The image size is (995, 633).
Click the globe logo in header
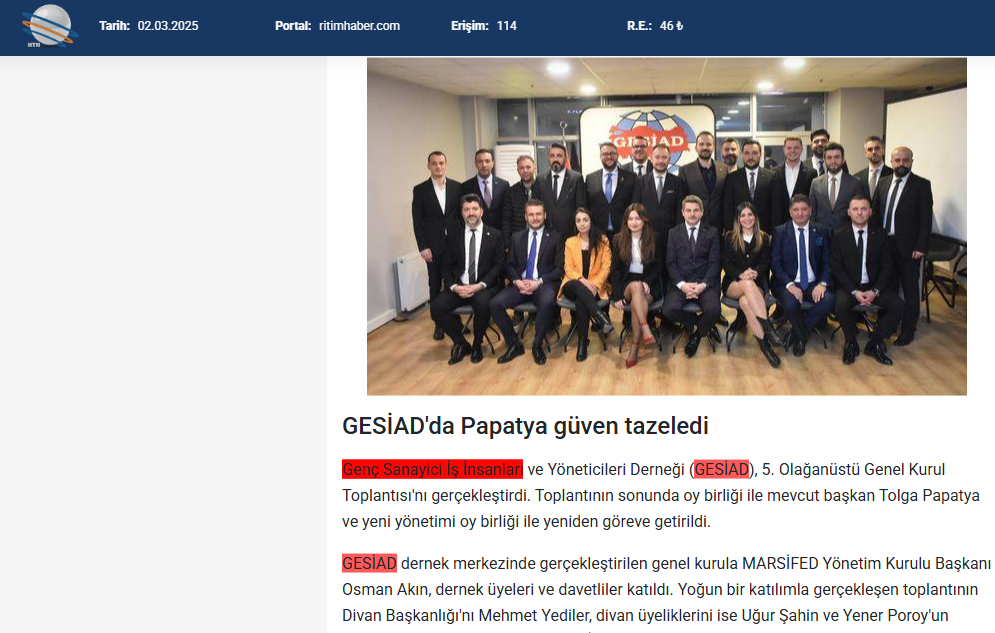click(49, 26)
